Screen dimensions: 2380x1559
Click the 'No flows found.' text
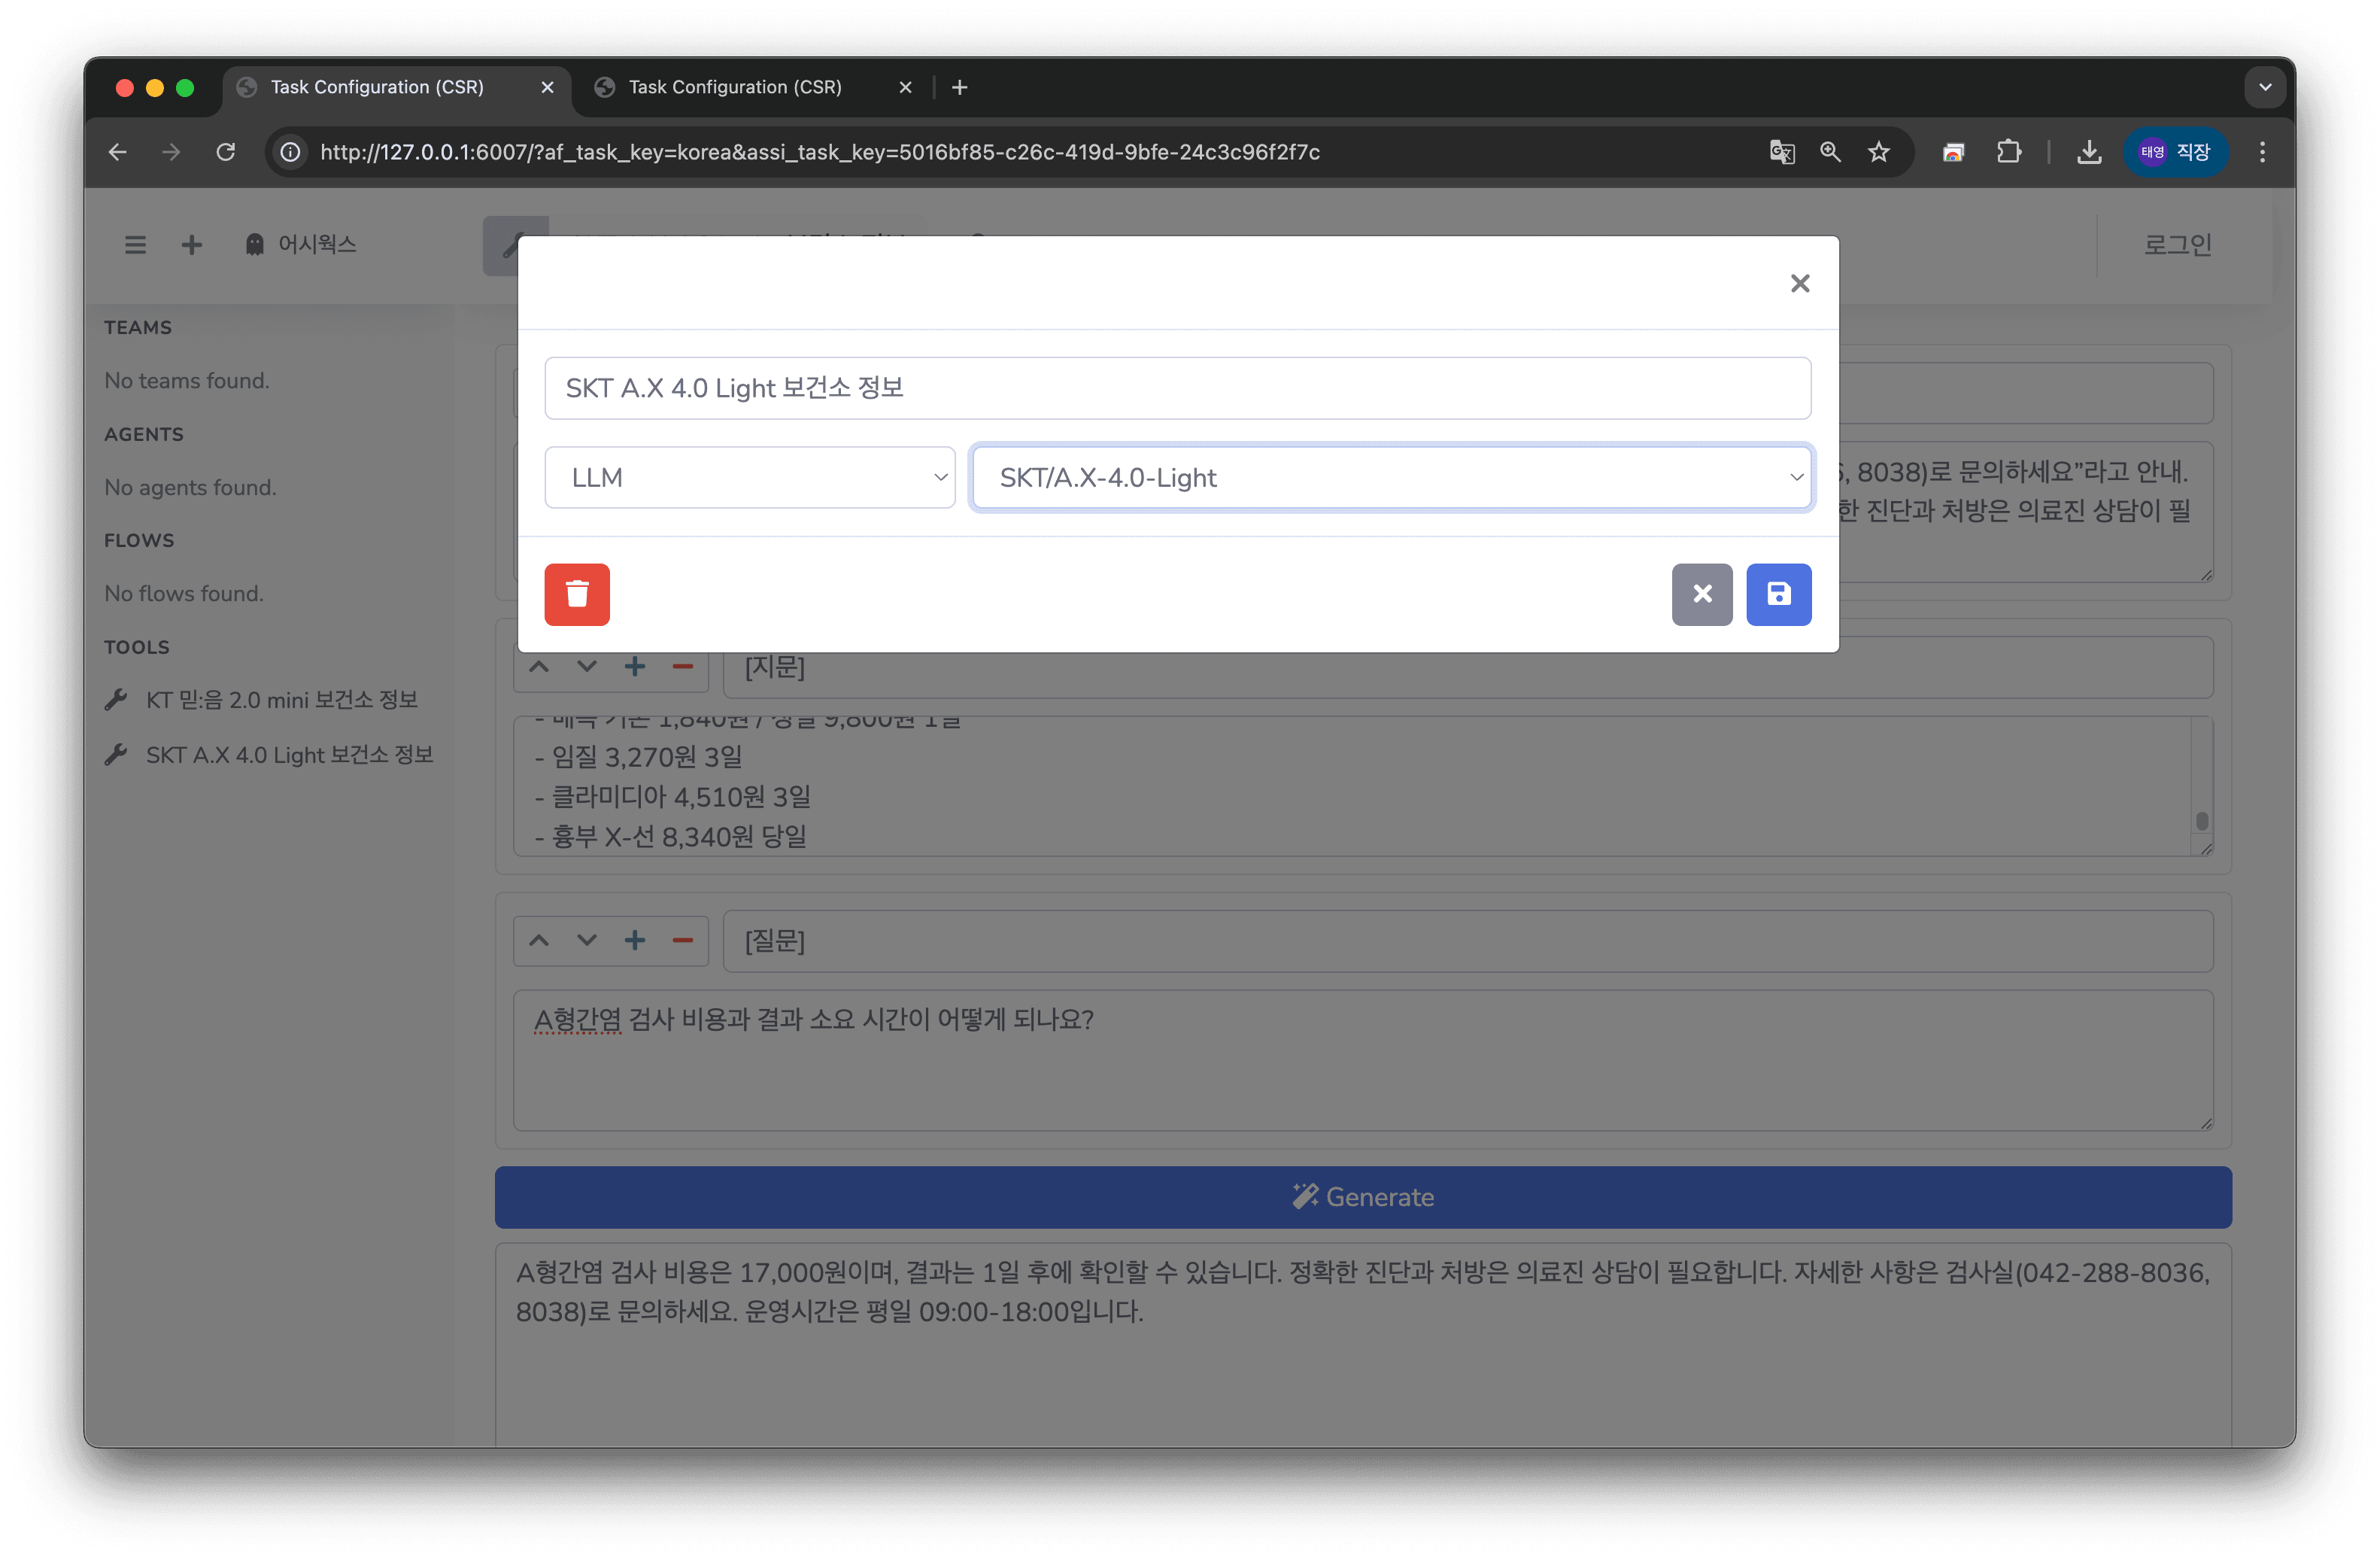pos(184,594)
